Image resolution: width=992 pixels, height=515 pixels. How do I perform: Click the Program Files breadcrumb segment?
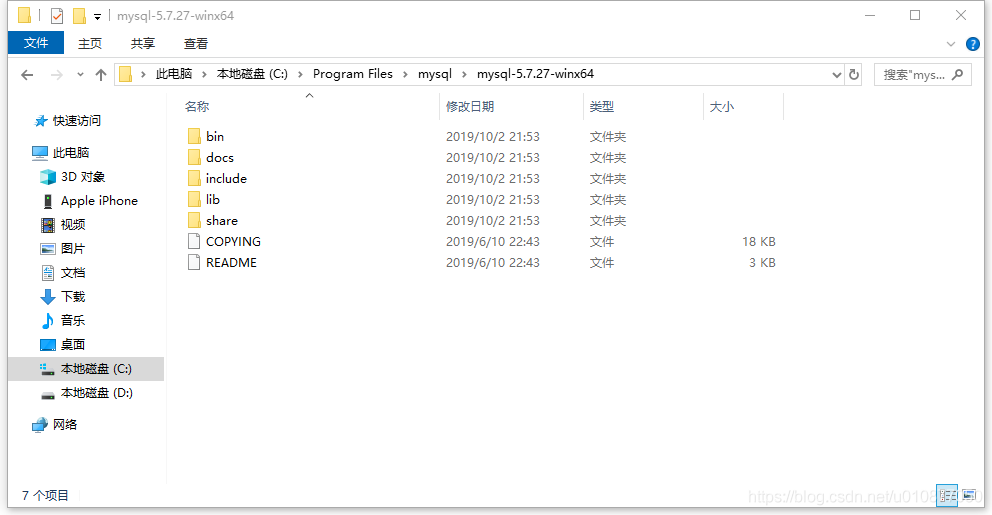pyautogui.click(x=352, y=74)
